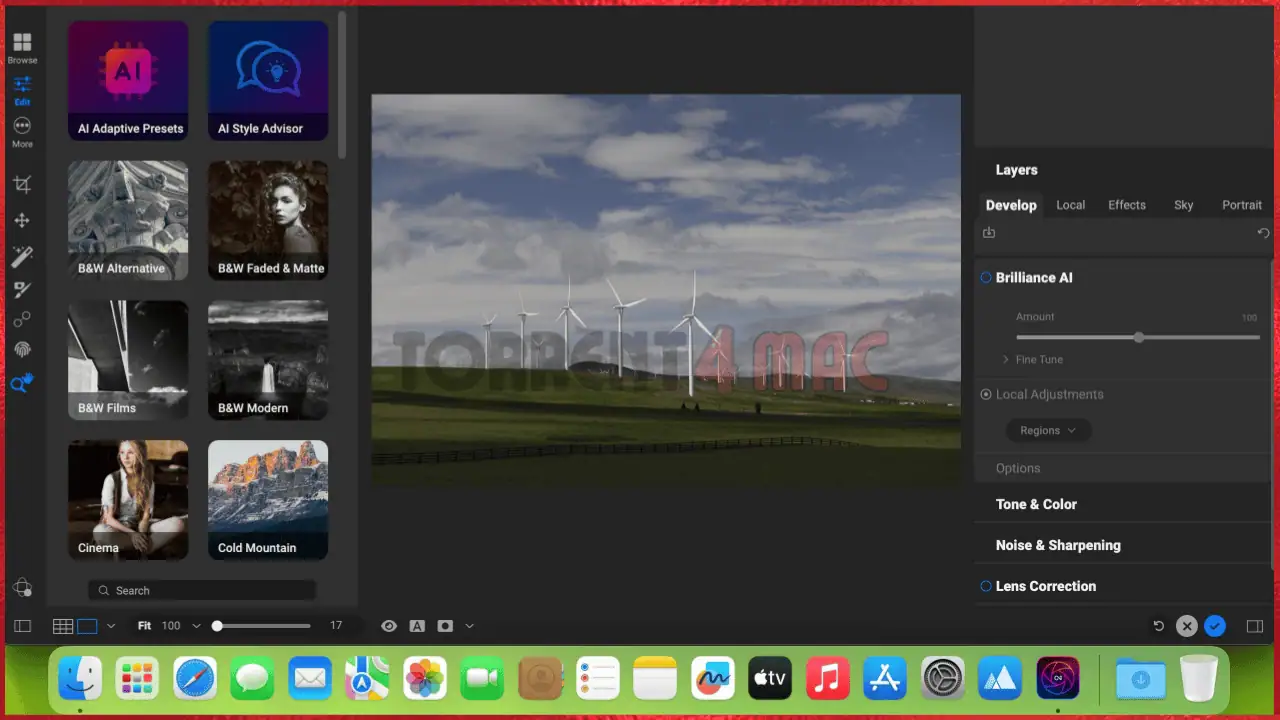Click the More icon in the sidebar
The image size is (1280, 720).
22,128
